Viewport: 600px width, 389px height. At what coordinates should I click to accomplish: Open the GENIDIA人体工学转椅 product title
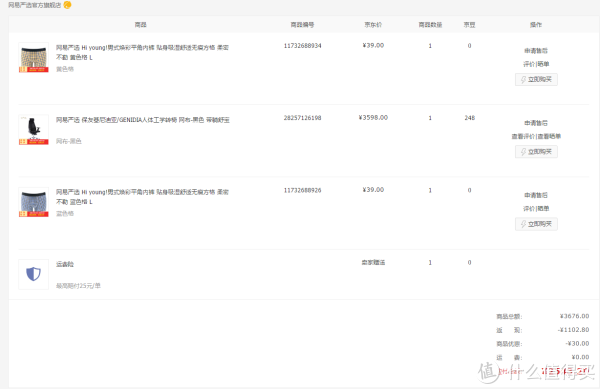click(143, 120)
